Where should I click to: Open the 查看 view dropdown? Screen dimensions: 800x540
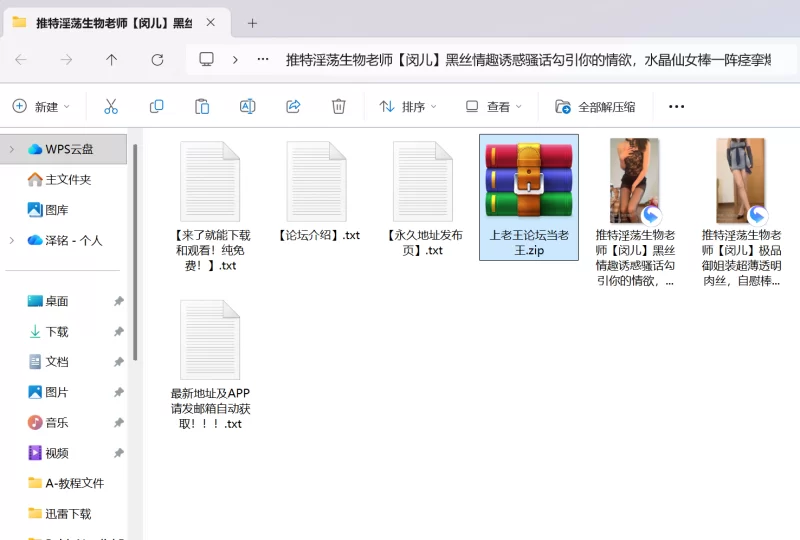coord(493,106)
